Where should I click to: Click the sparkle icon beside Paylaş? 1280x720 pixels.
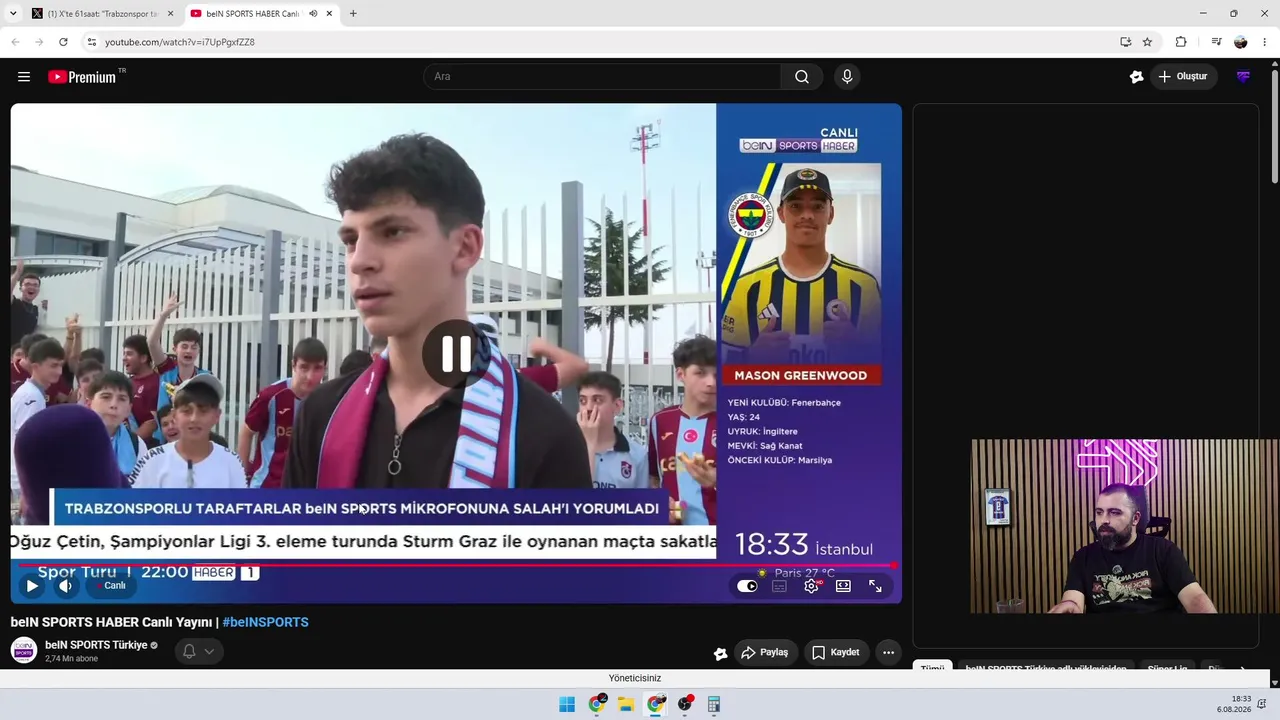pyautogui.click(x=720, y=653)
